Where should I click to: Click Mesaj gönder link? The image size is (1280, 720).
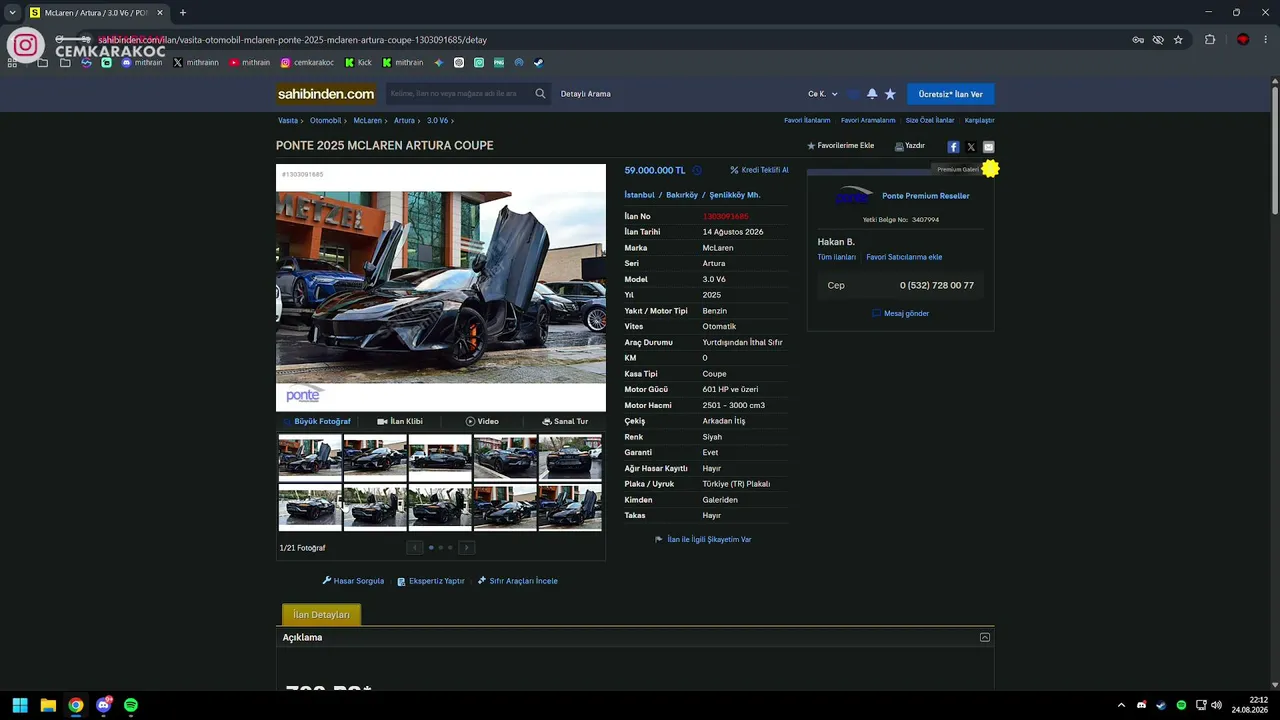901,313
